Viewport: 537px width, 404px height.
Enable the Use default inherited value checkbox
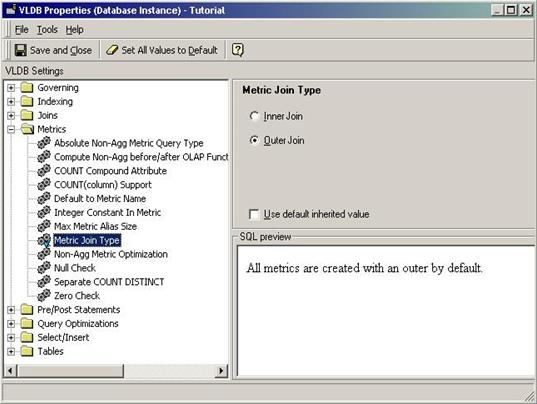tap(254, 214)
